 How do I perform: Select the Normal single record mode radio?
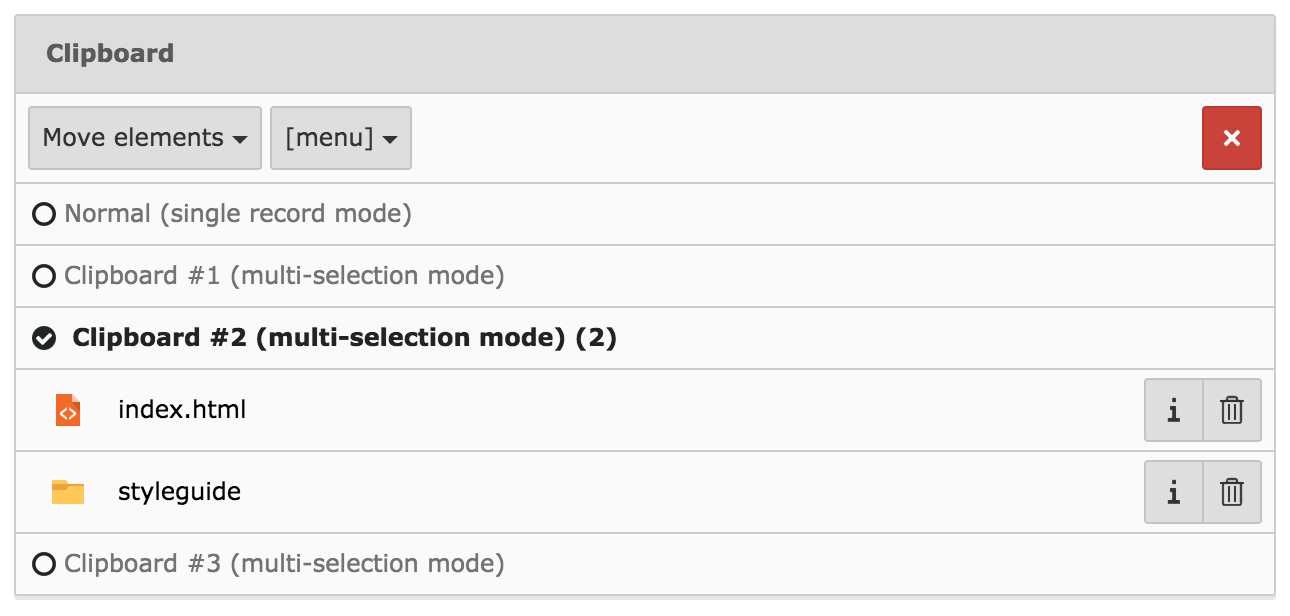click(44, 214)
